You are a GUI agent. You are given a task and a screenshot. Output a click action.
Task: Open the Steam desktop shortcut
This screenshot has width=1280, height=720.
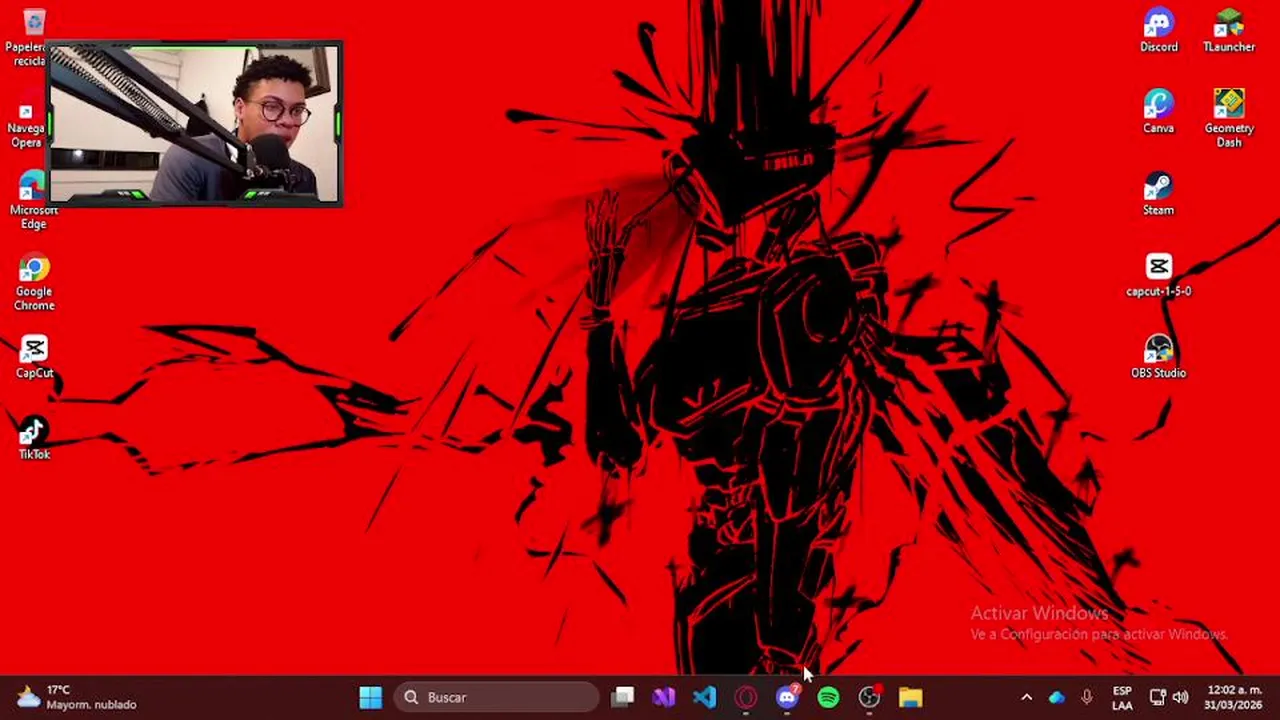[x=1159, y=194]
